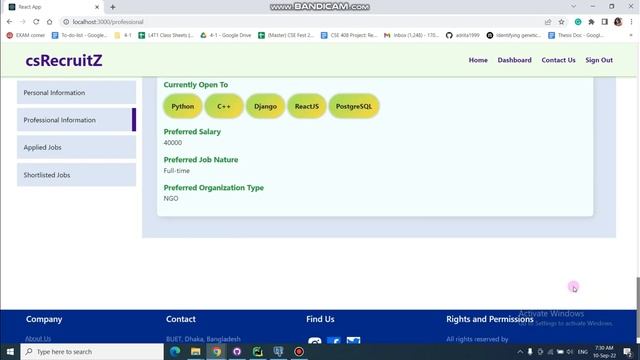The height and width of the screenshot is (360, 640).
Task: Open File Explorer from the taskbar
Action: coord(196,351)
